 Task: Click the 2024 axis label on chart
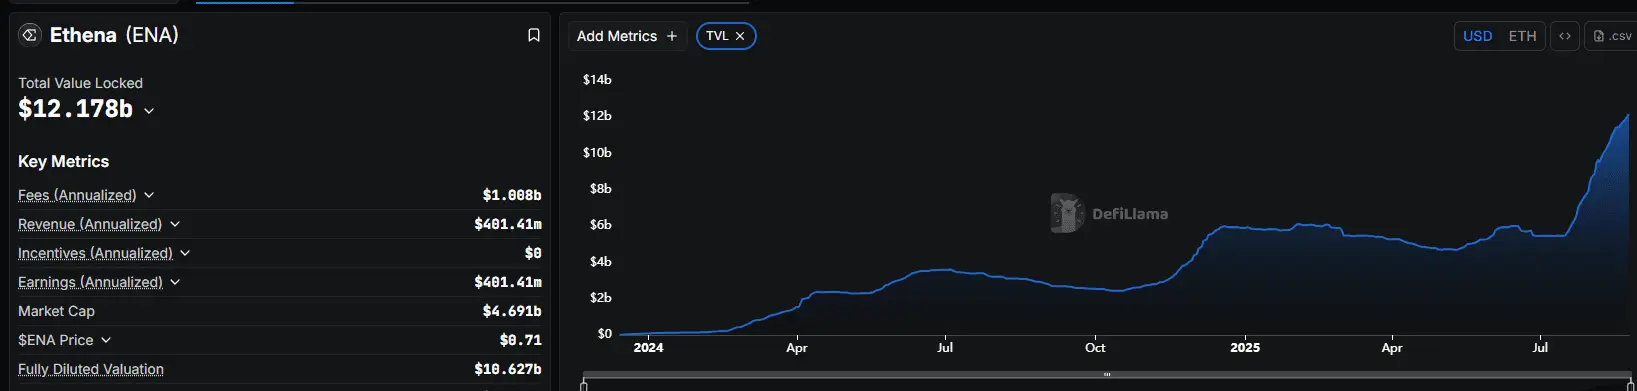tap(649, 348)
